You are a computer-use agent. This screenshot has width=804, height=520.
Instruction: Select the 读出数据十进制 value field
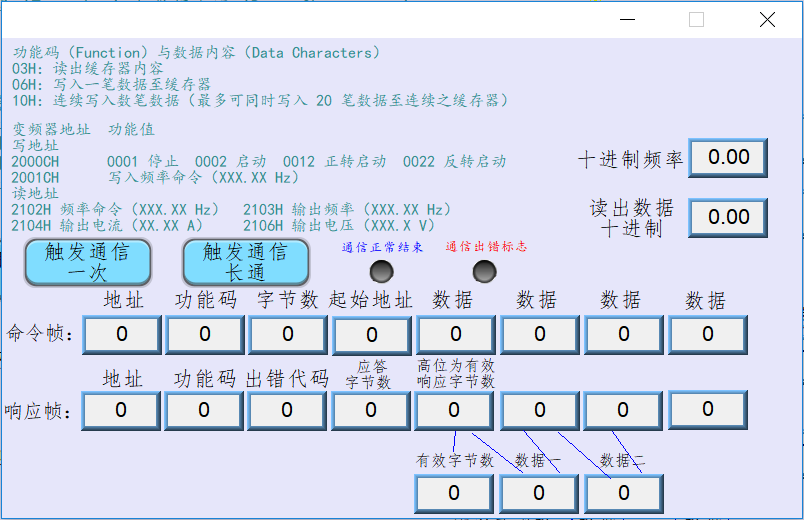pyautogui.click(x=729, y=217)
